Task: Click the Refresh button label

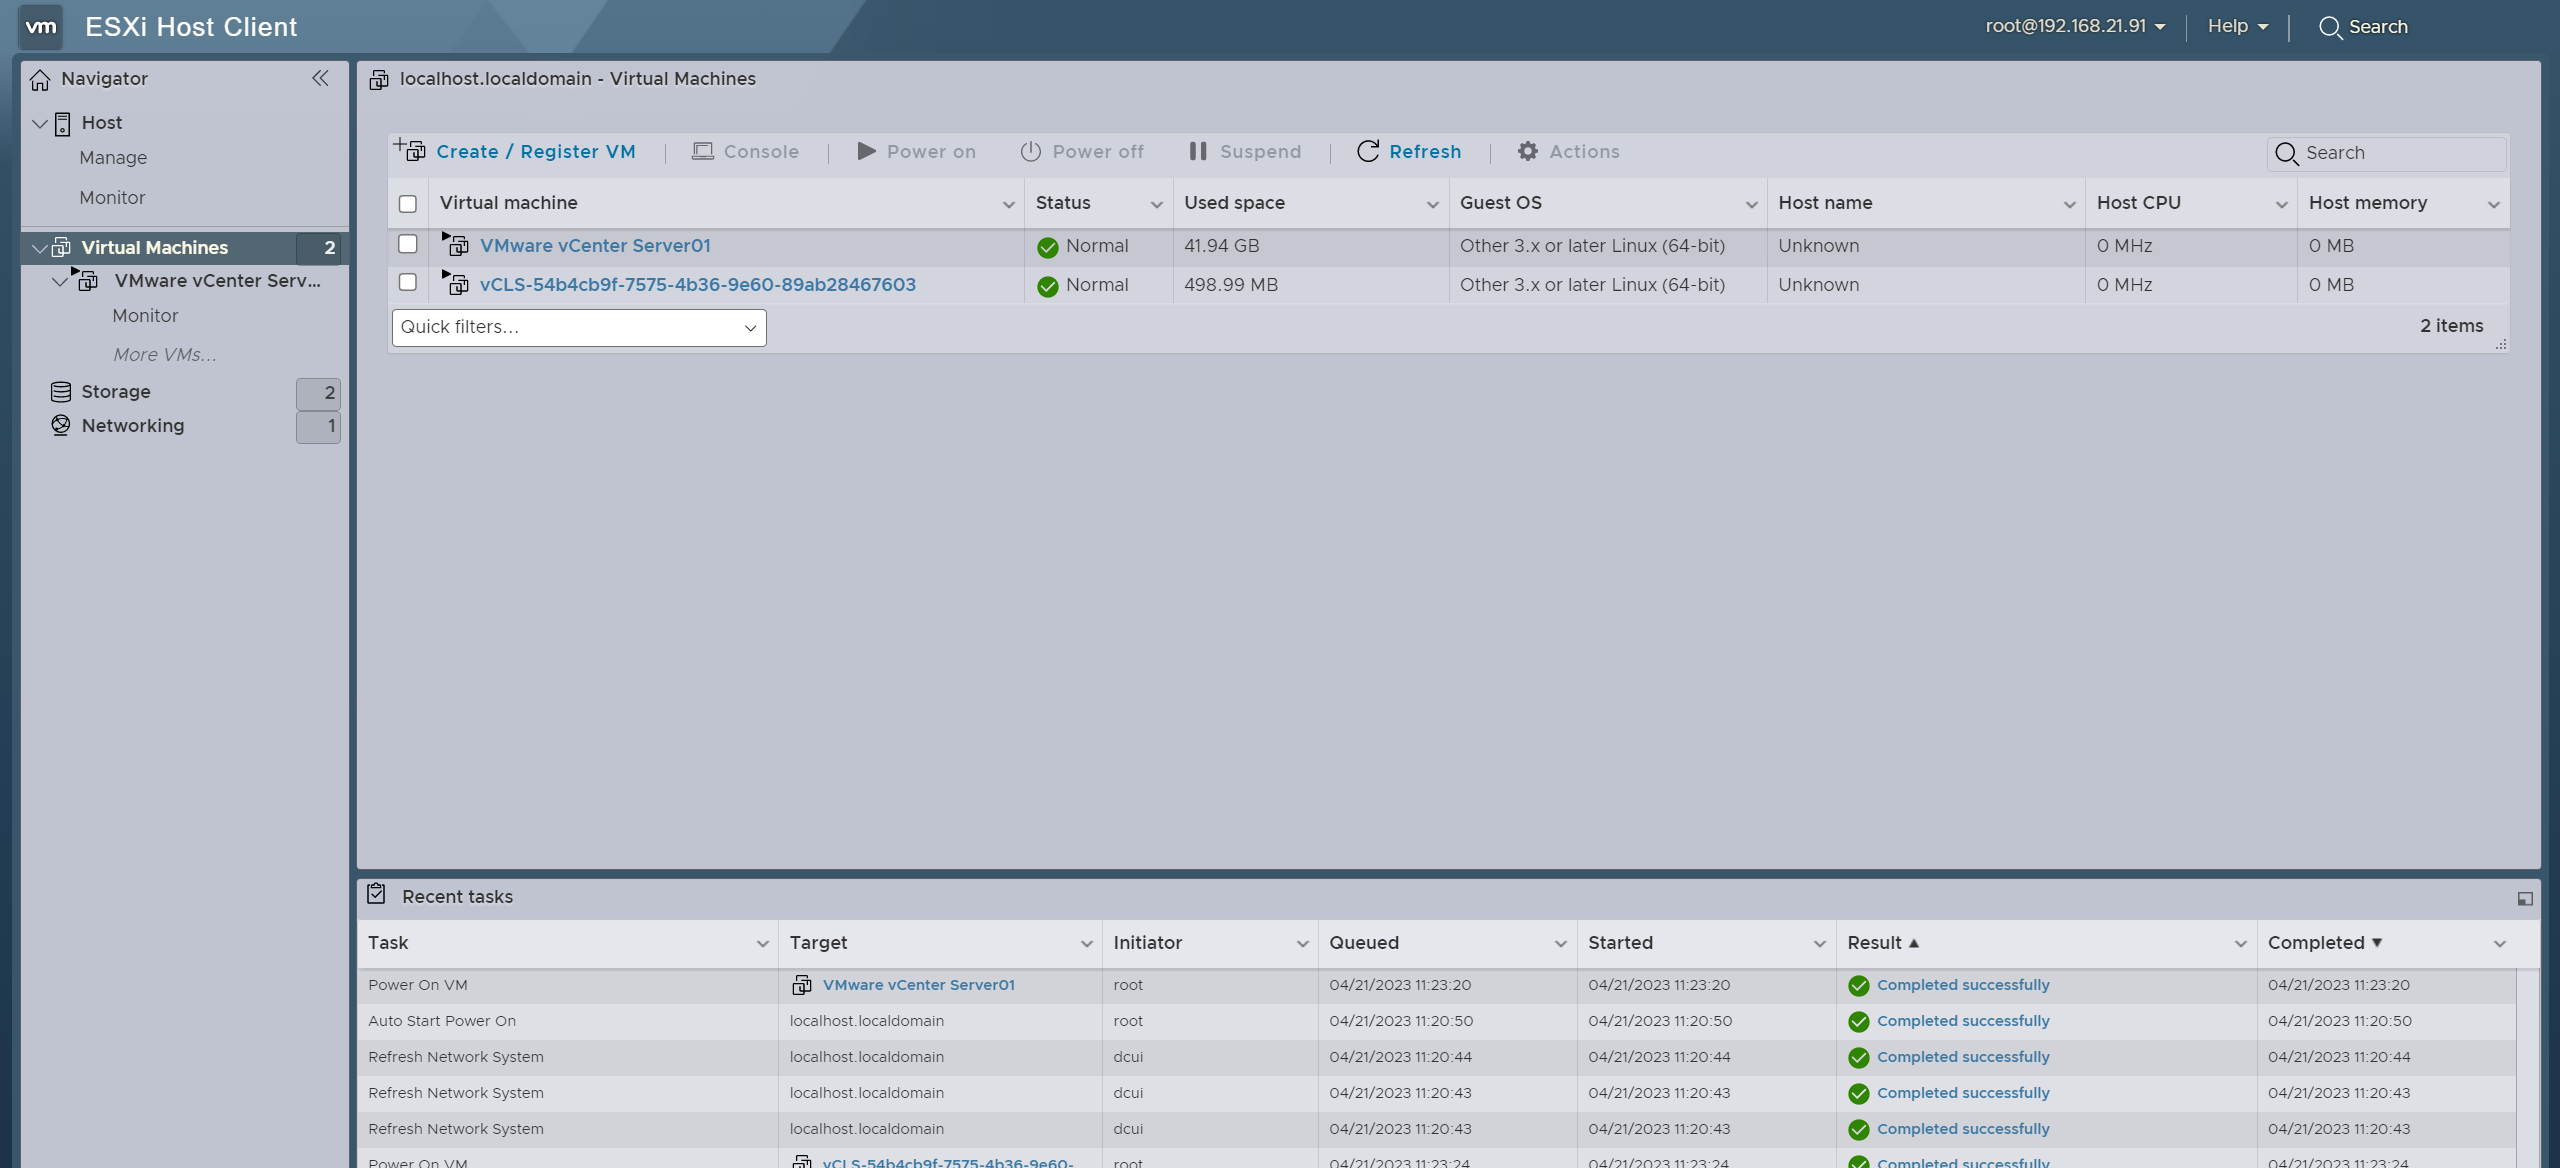Action: click(1425, 151)
